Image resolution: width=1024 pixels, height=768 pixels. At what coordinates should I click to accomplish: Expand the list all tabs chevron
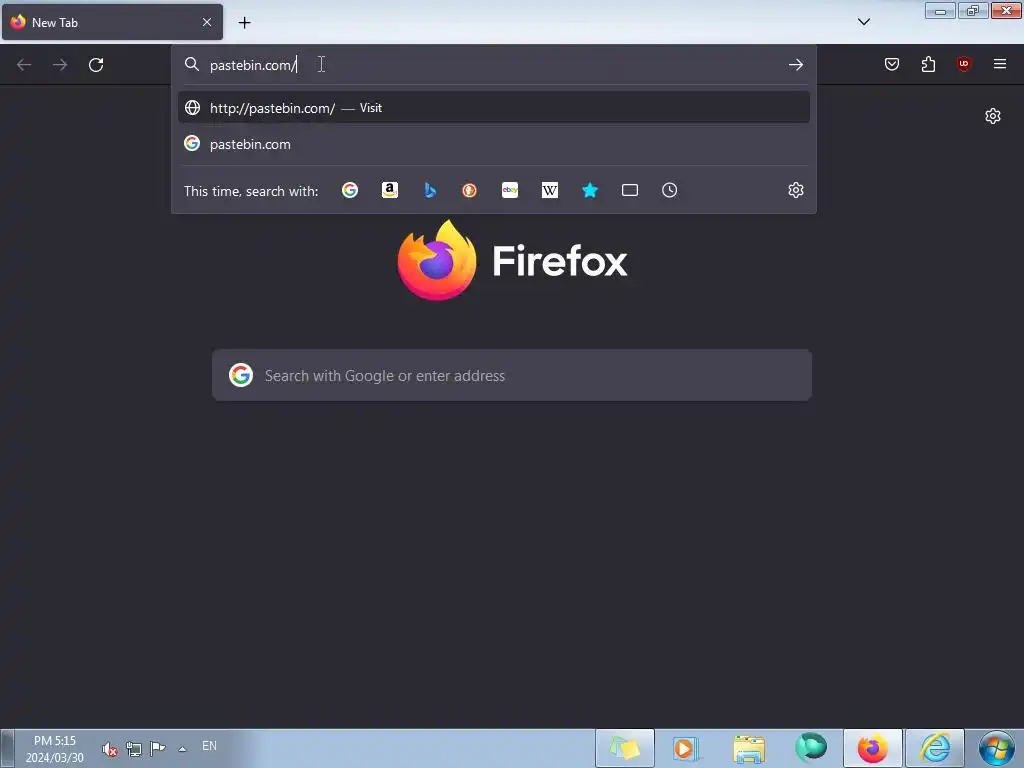click(x=863, y=22)
